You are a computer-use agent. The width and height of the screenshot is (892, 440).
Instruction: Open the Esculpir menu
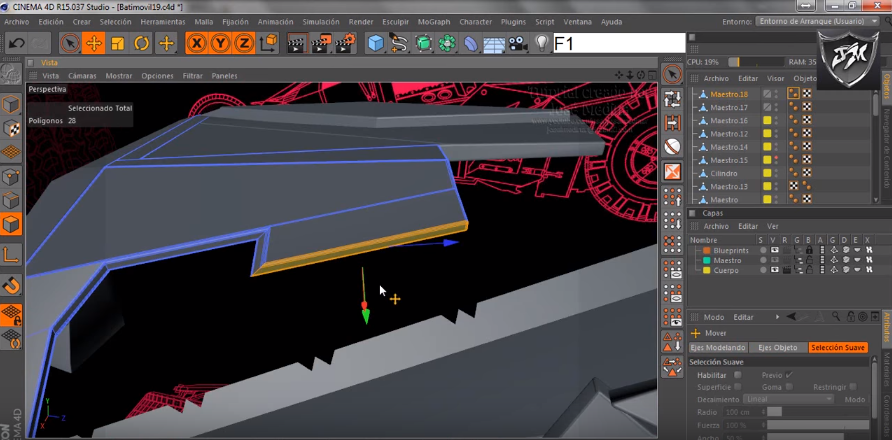pyautogui.click(x=395, y=22)
